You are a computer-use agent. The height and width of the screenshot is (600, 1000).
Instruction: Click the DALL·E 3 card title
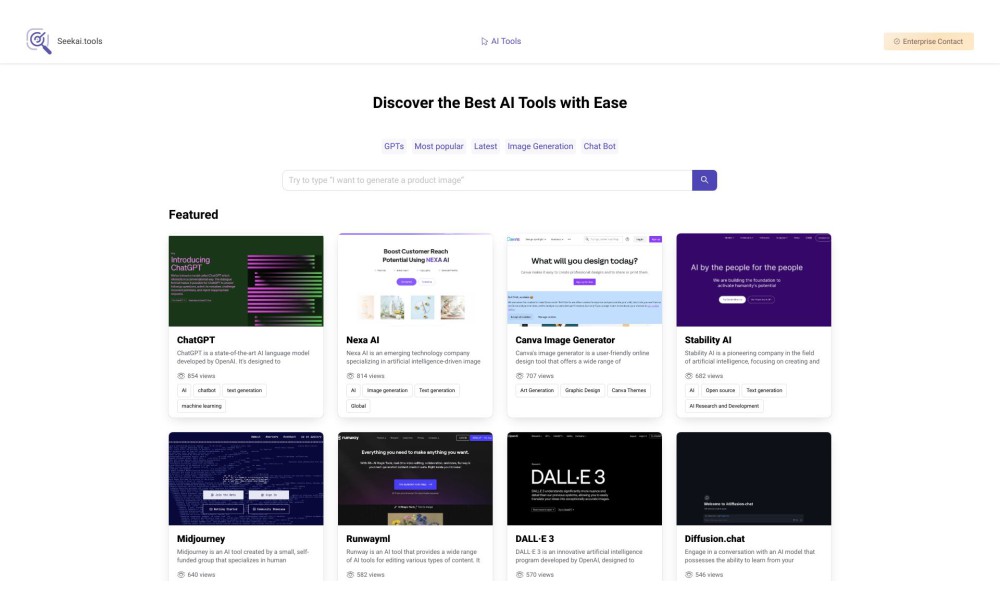point(534,539)
